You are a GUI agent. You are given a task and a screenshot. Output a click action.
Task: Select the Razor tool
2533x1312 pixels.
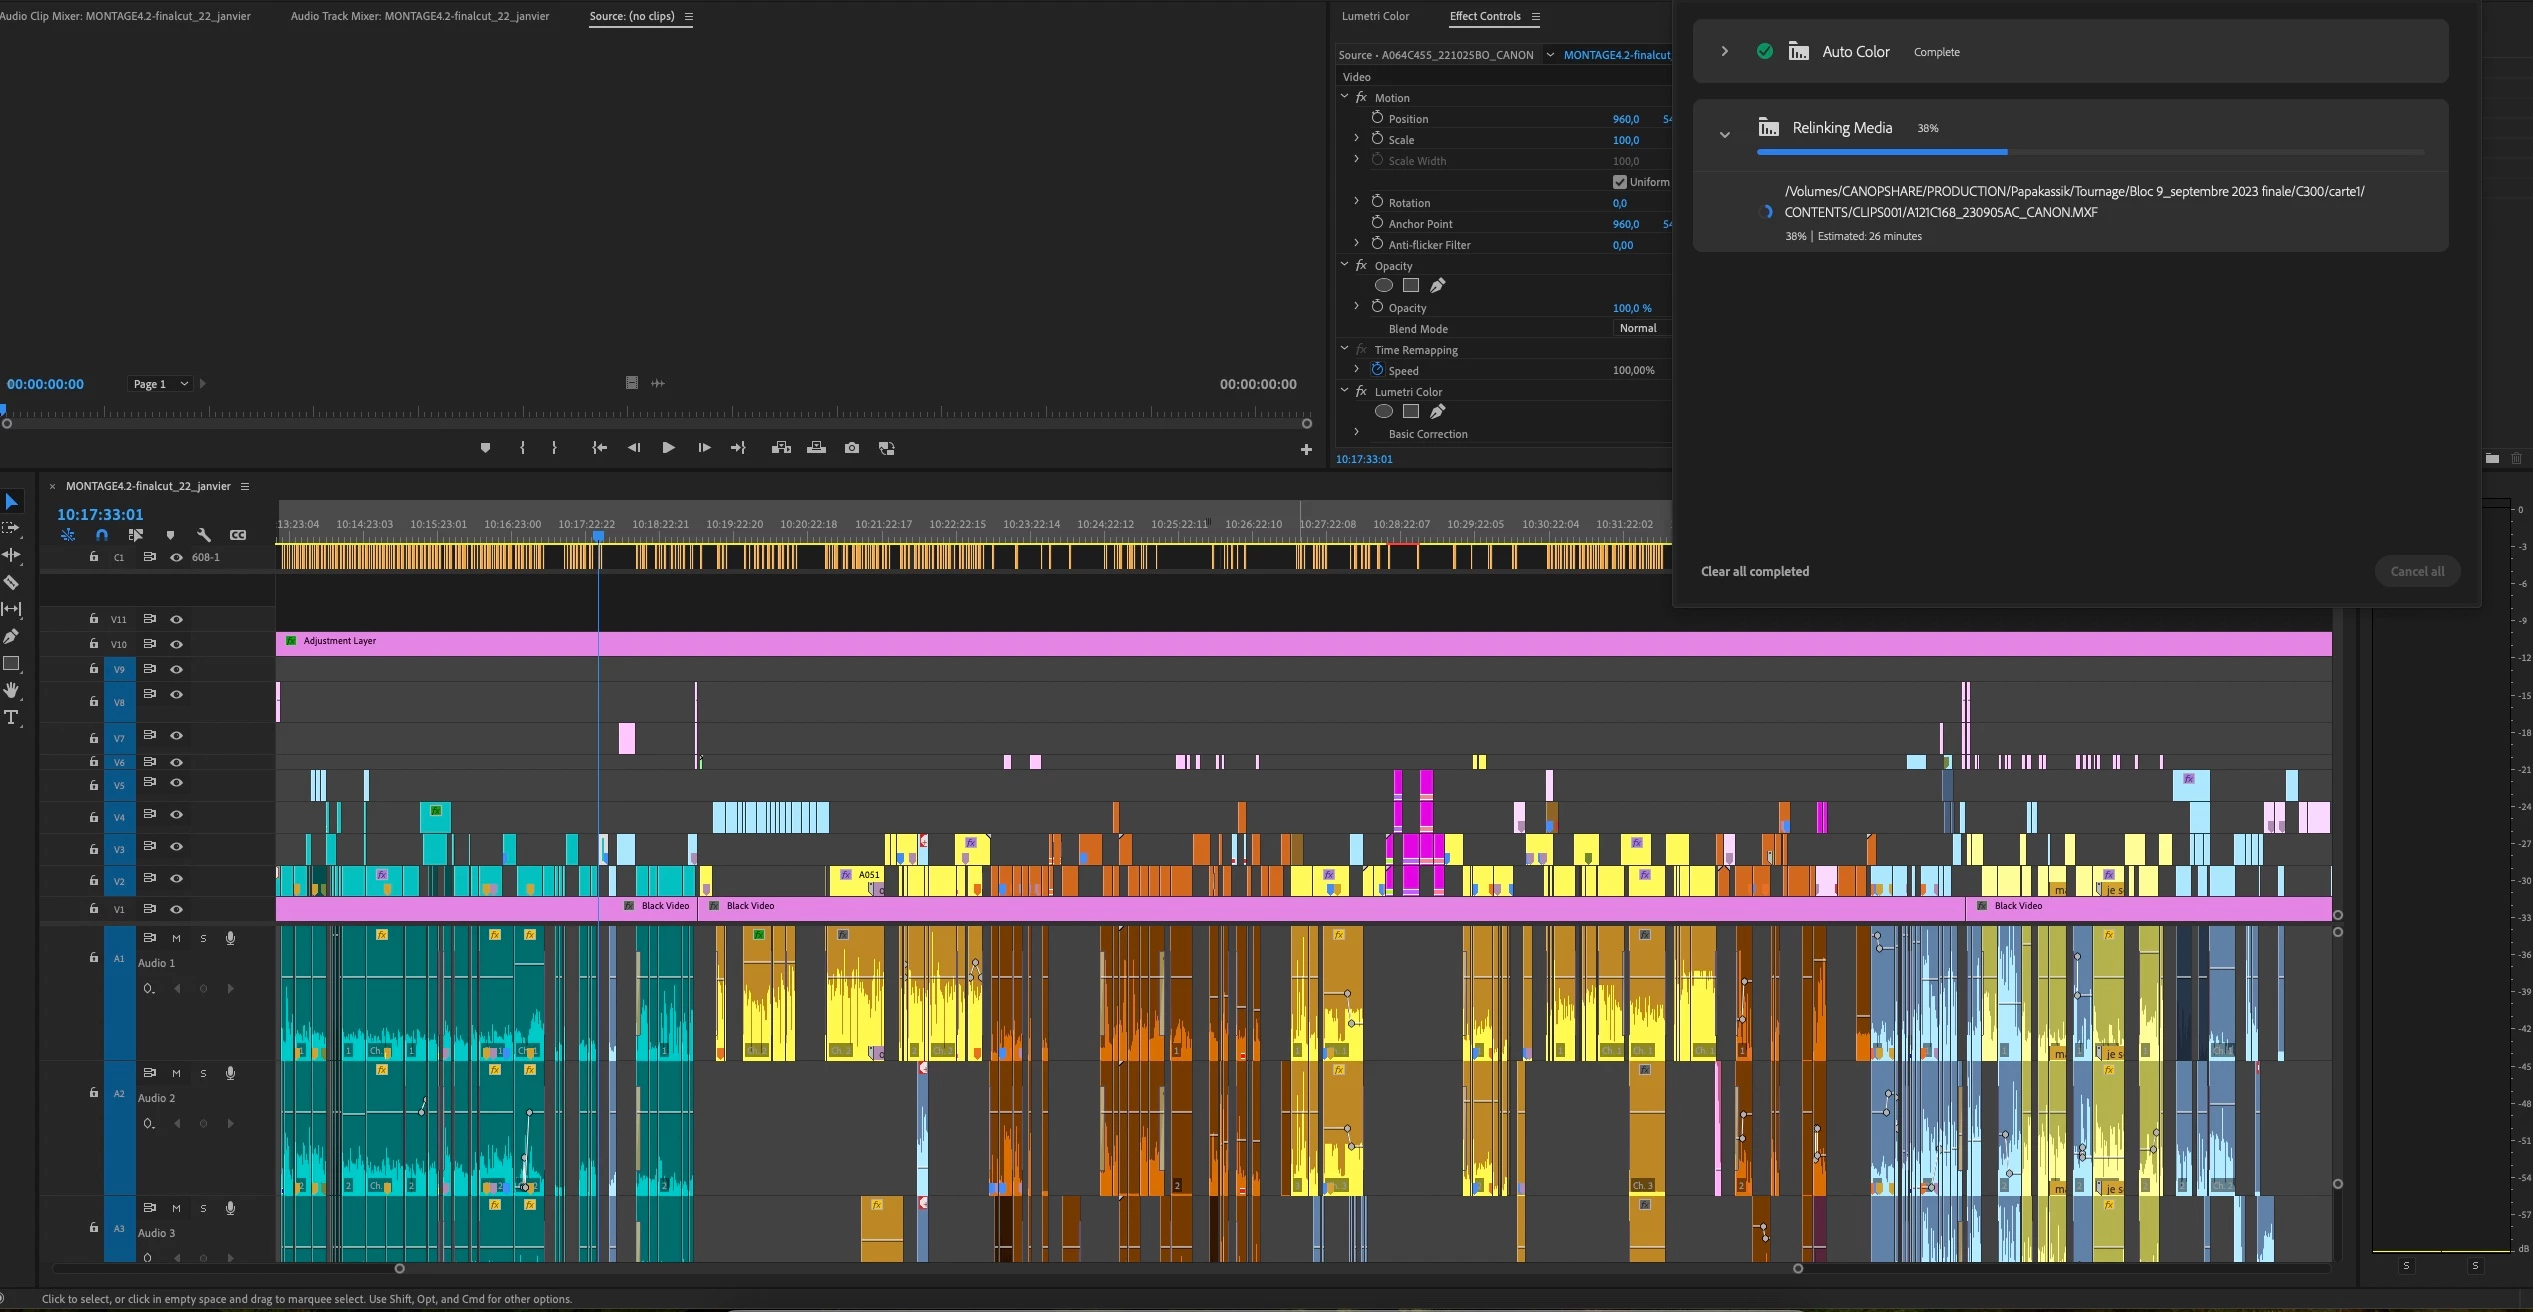[x=12, y=582]
